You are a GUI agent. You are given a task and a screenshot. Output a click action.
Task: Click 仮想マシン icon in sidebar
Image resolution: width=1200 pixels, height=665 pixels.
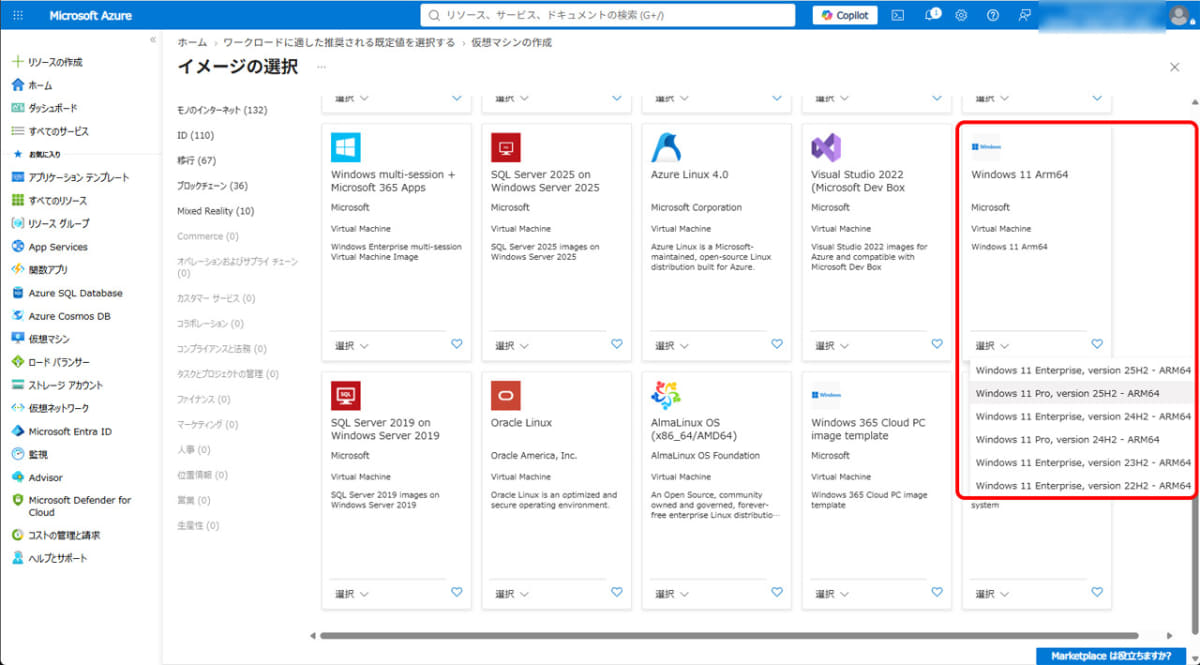17,339
